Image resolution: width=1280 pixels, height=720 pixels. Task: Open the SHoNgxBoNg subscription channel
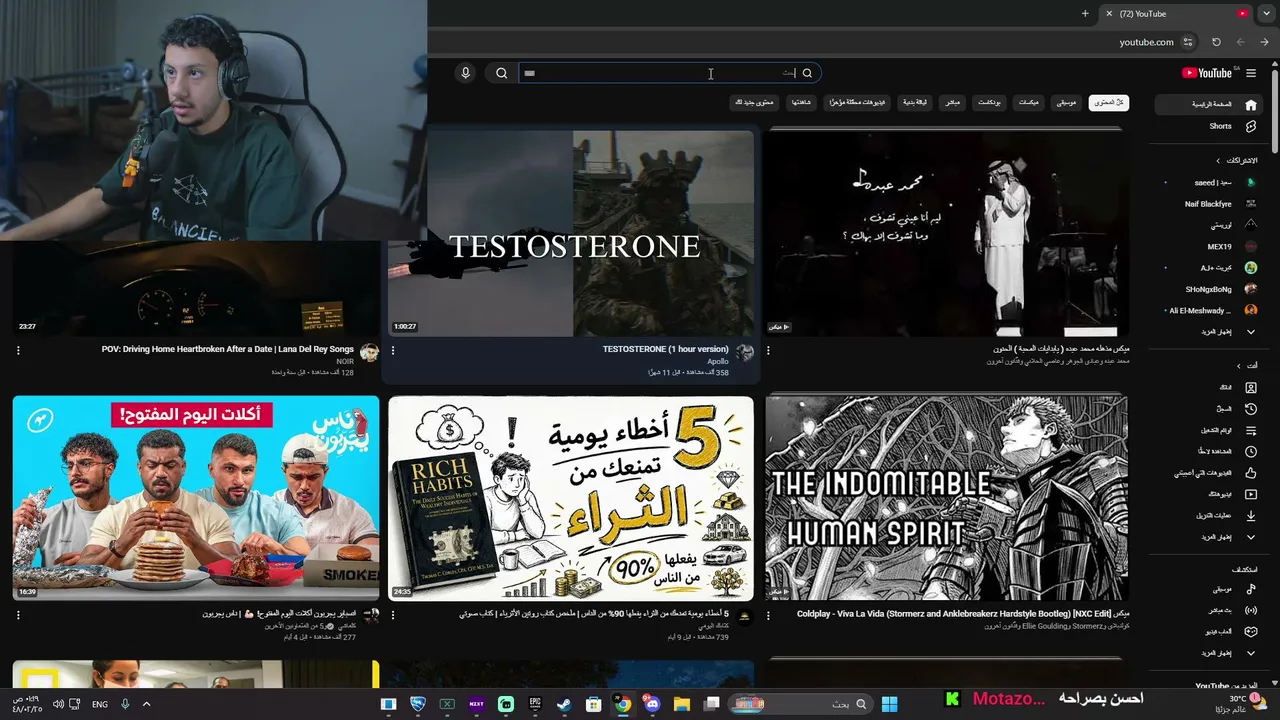1210,289
